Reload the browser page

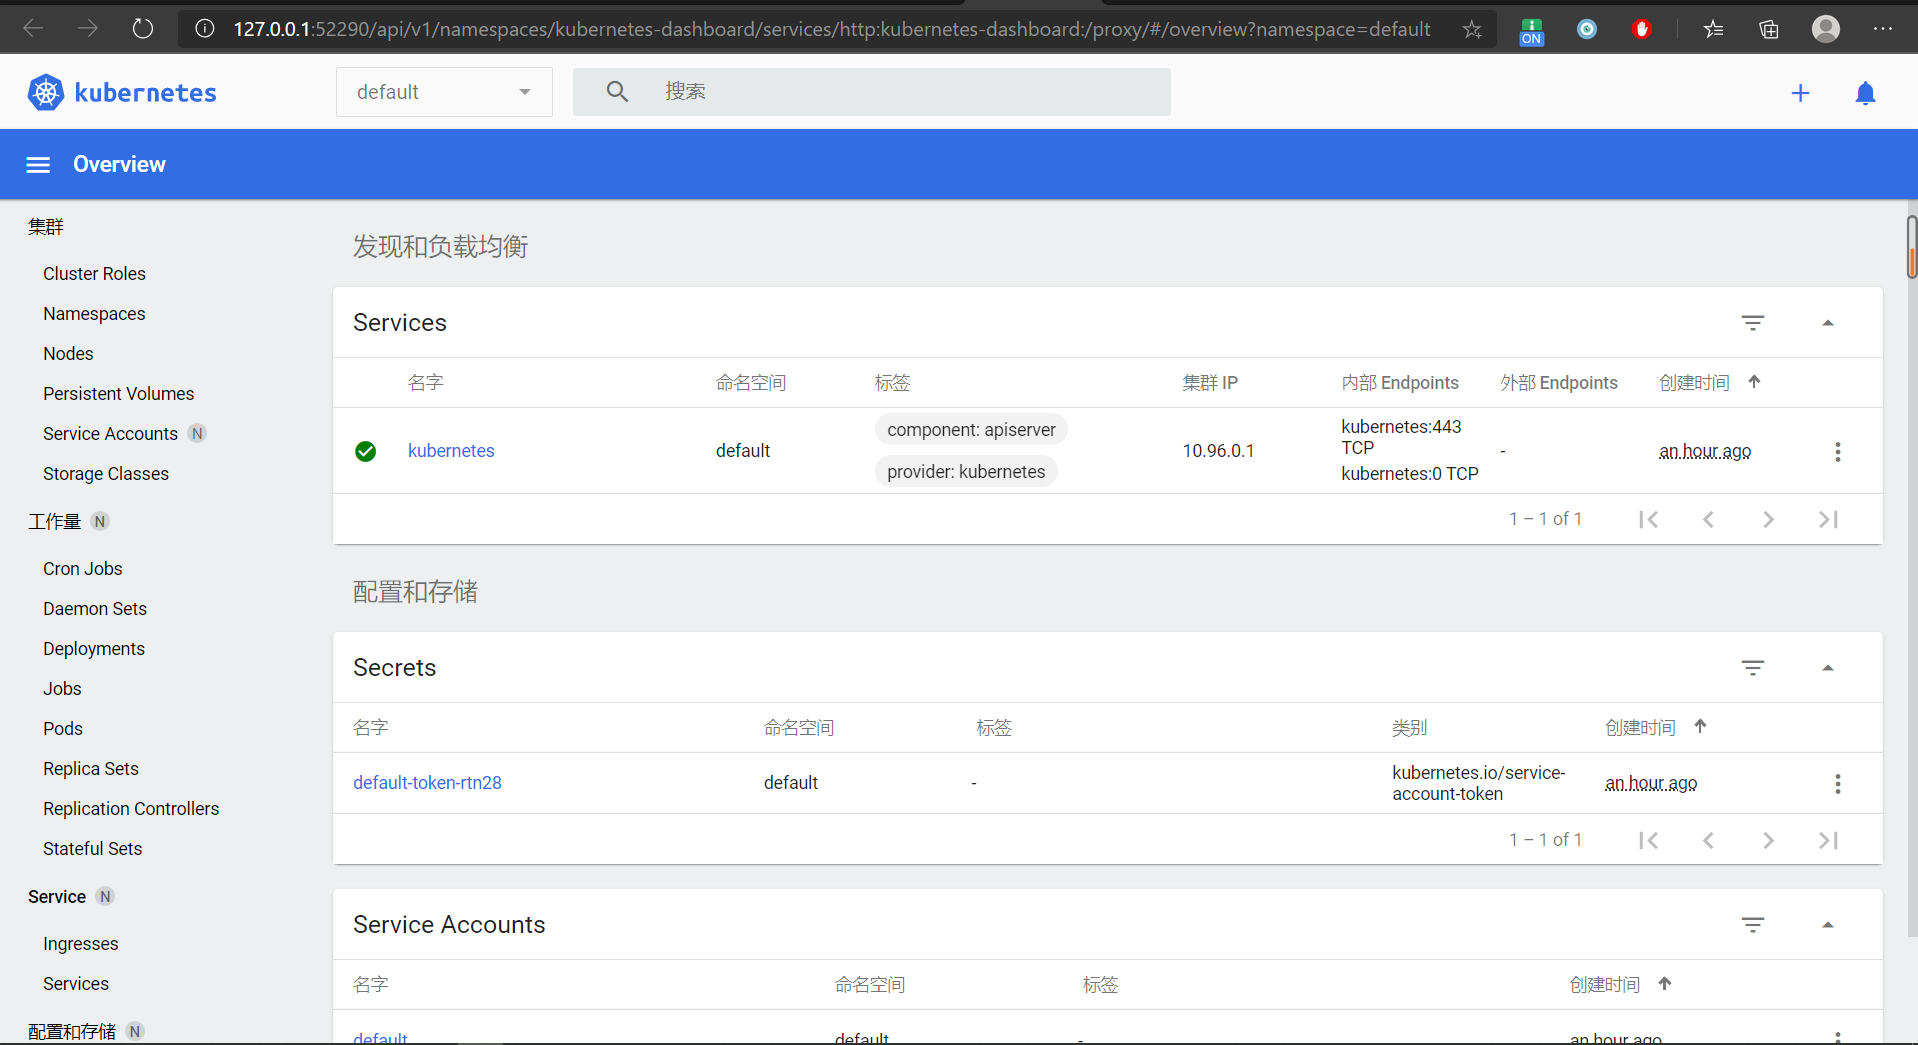click(143, 29)
